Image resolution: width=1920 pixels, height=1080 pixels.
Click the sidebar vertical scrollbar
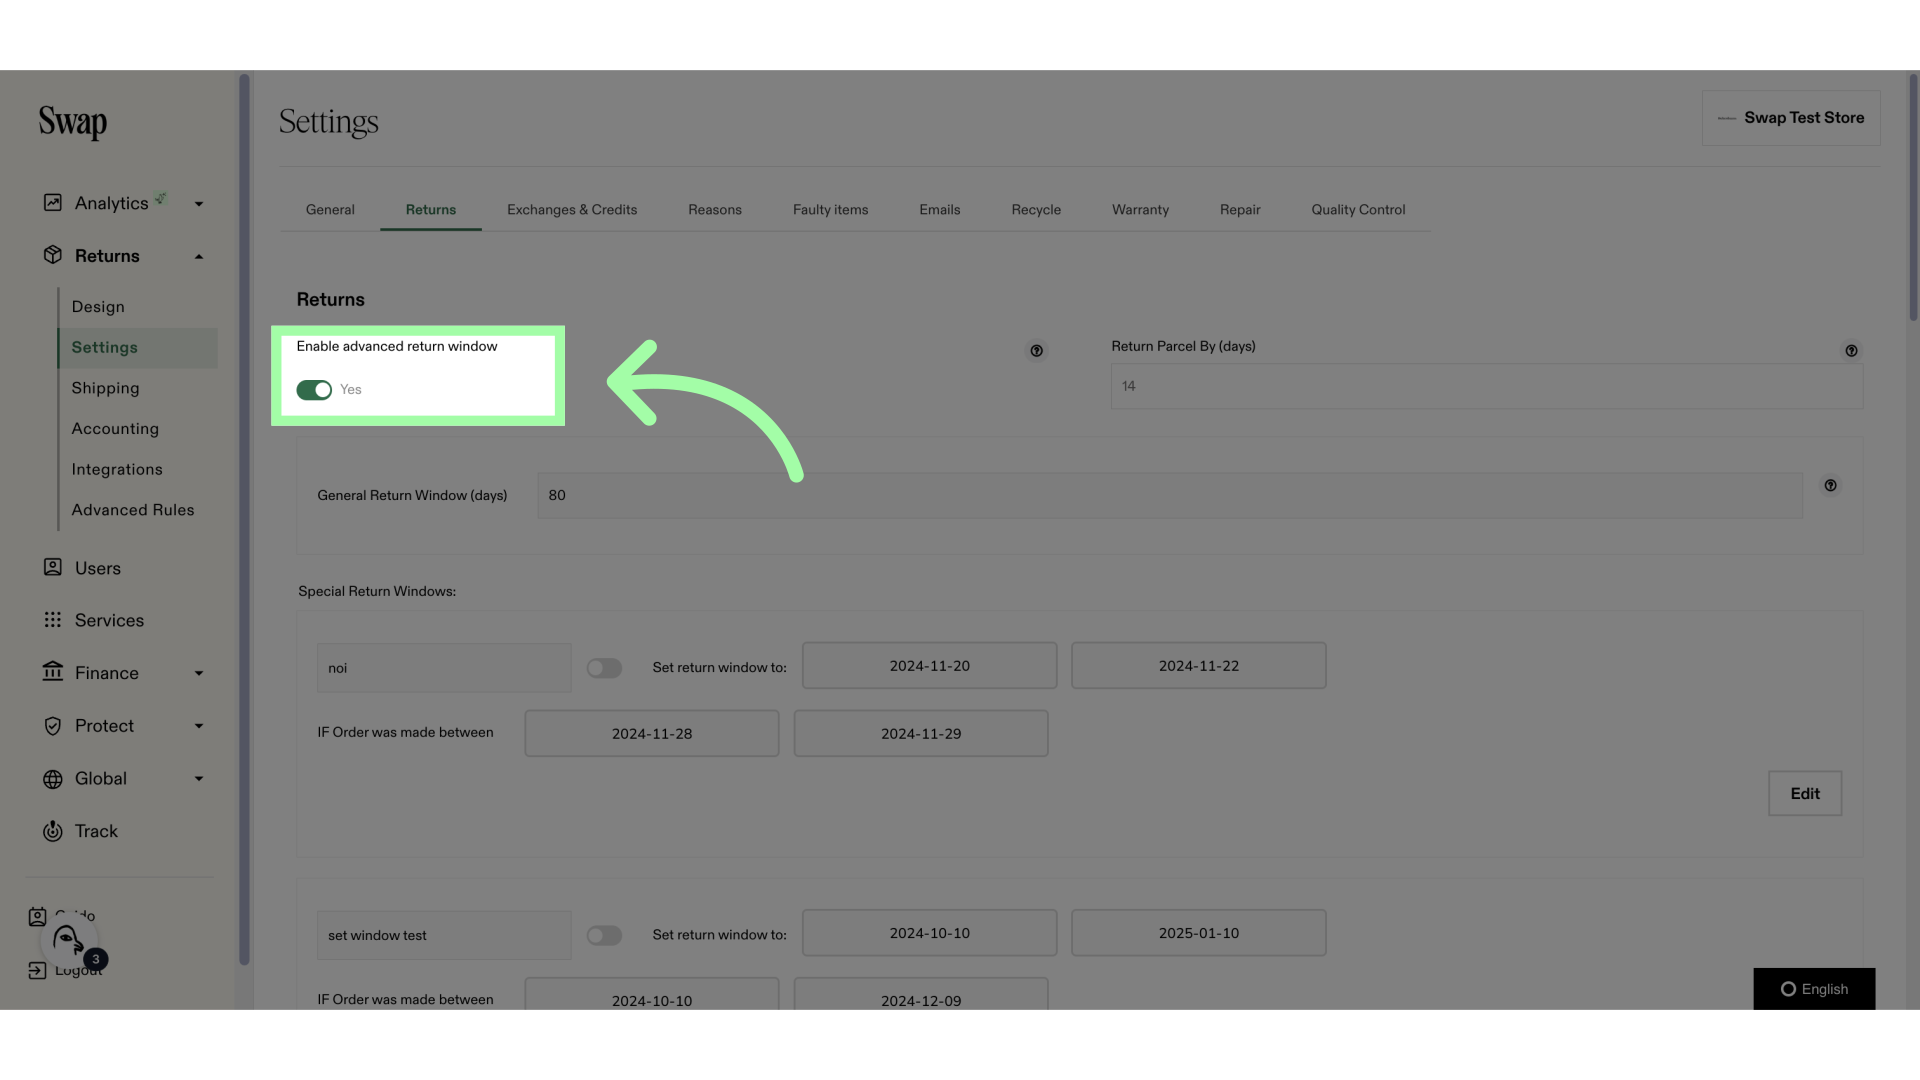coord(244,520)
